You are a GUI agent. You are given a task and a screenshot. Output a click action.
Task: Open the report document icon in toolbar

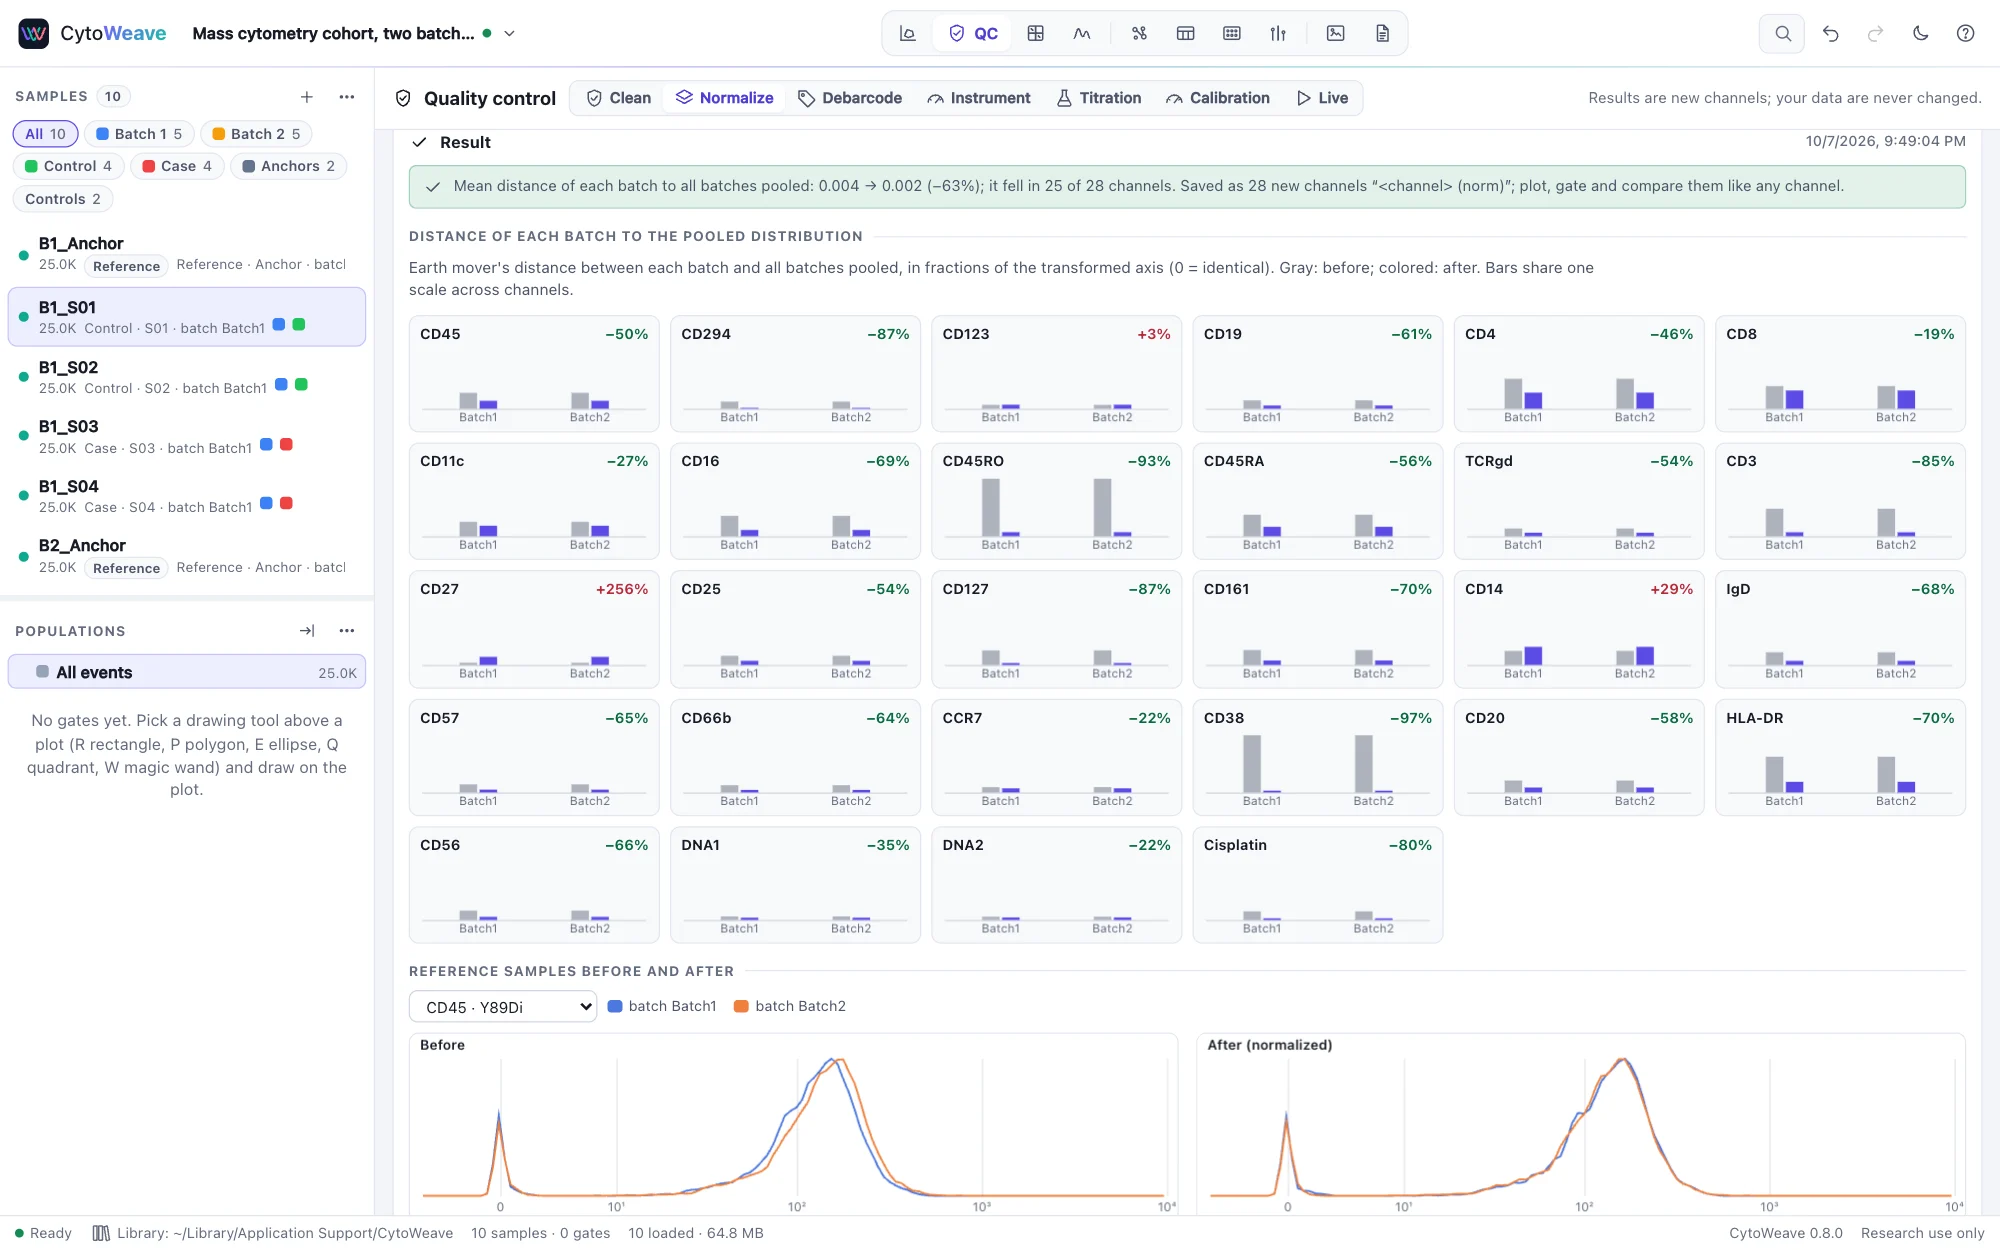pos(1382,33)
